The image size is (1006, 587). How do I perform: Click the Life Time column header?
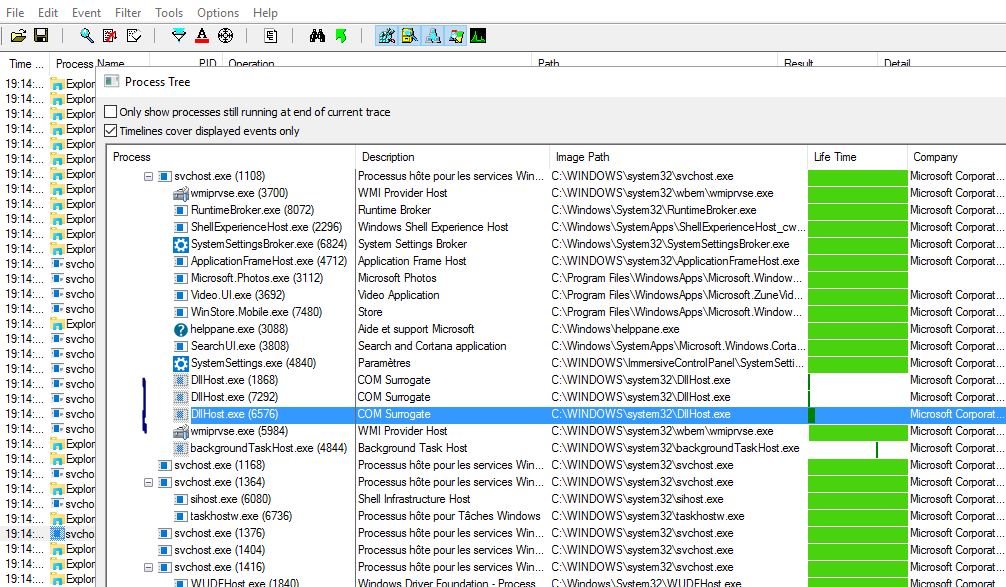pyautogui.click(x=857, y=157)
